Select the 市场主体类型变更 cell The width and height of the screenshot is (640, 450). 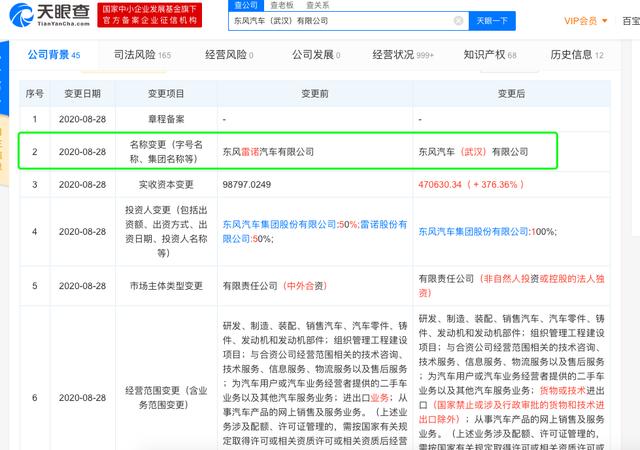166,286
